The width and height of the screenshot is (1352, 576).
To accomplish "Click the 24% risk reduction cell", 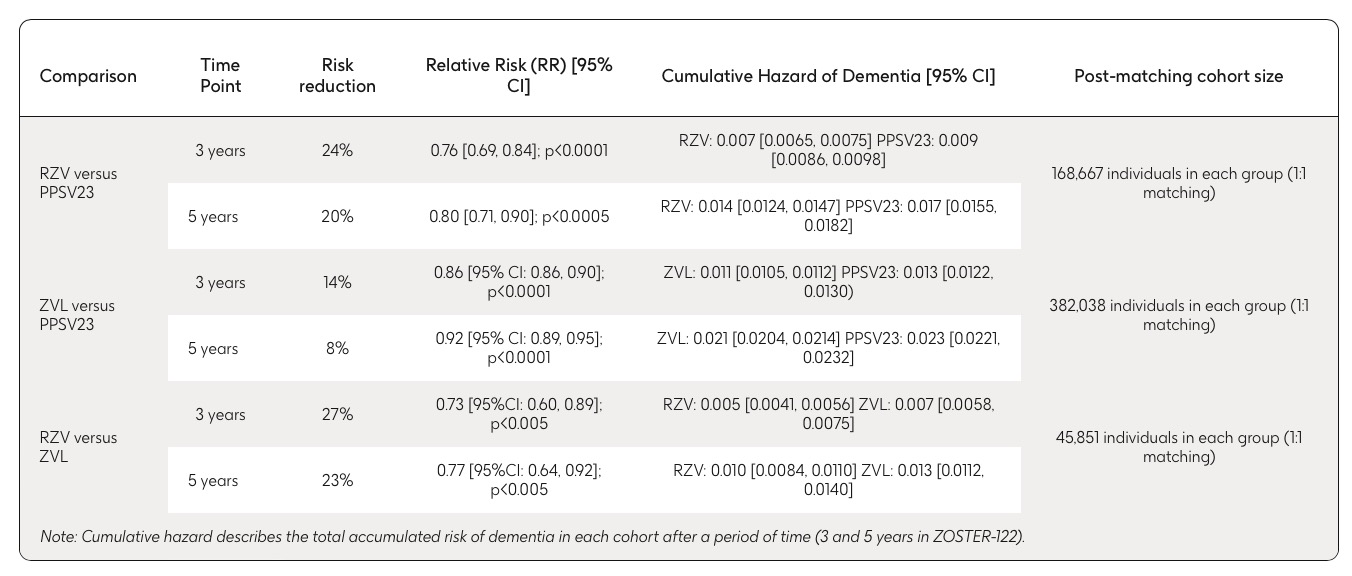I will (x=338, y=151).
